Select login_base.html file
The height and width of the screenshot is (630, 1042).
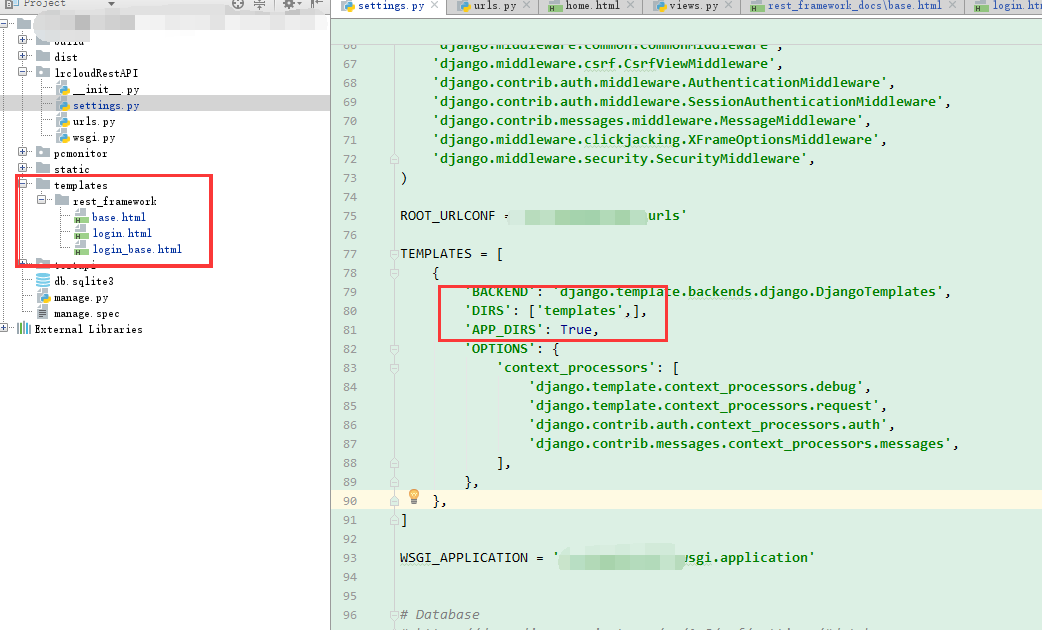(136, 249)
